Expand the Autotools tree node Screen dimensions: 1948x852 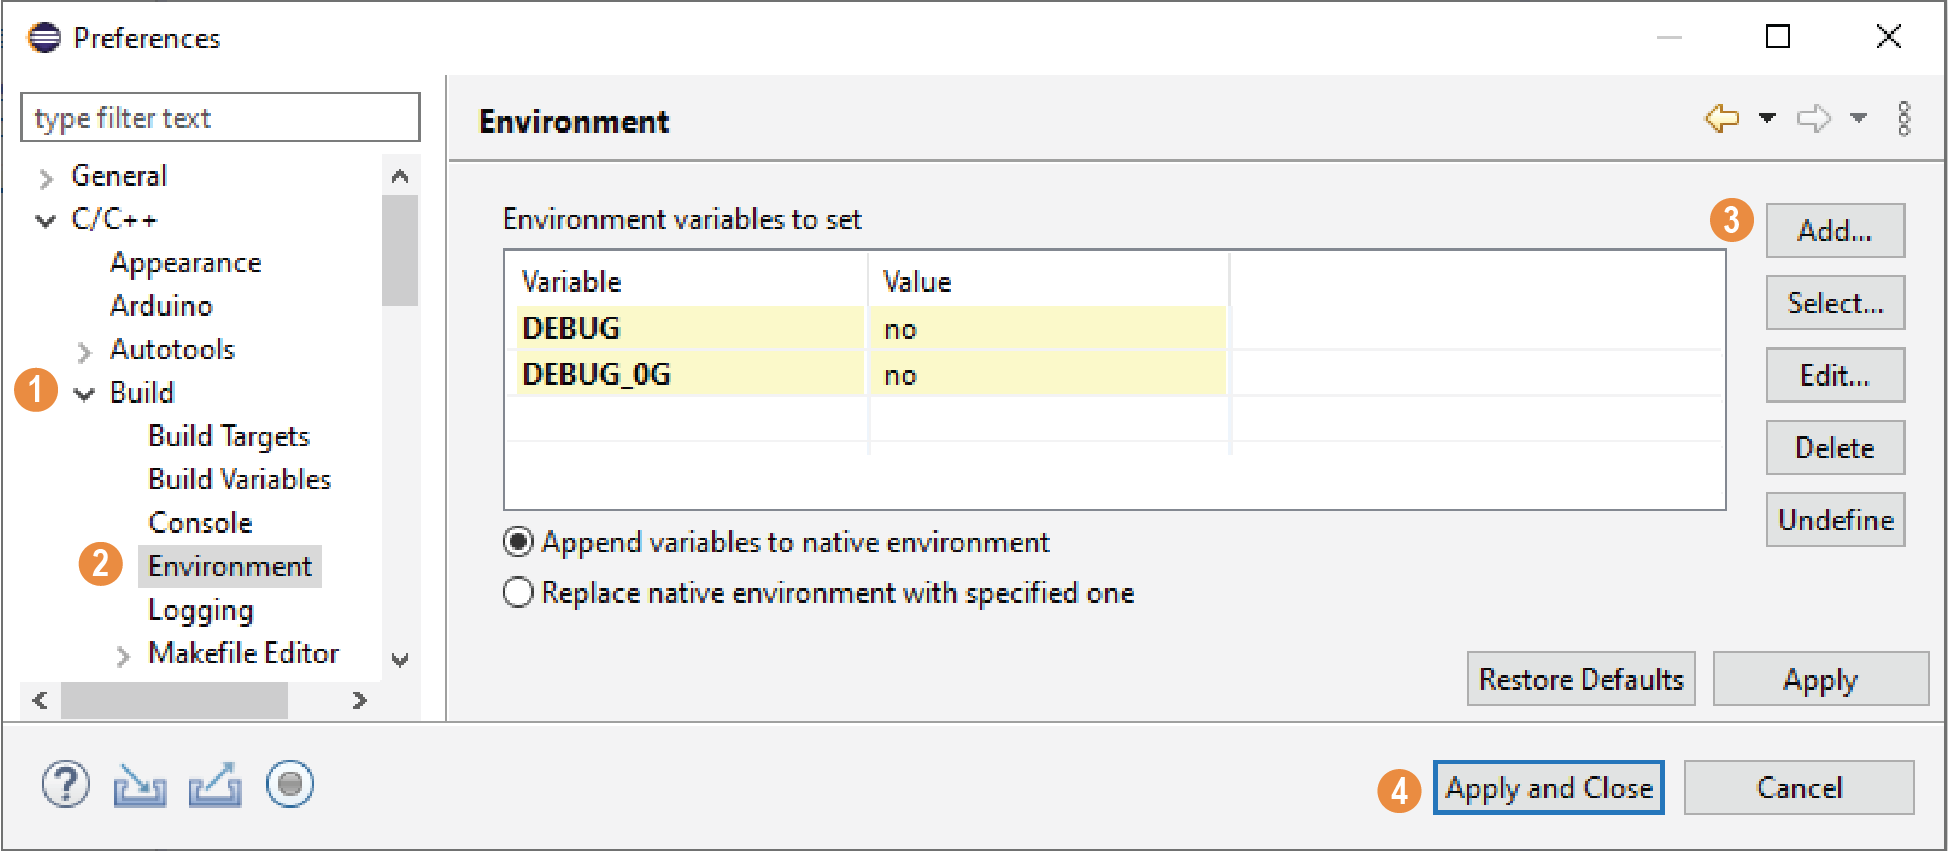click(x=85, y=351)
